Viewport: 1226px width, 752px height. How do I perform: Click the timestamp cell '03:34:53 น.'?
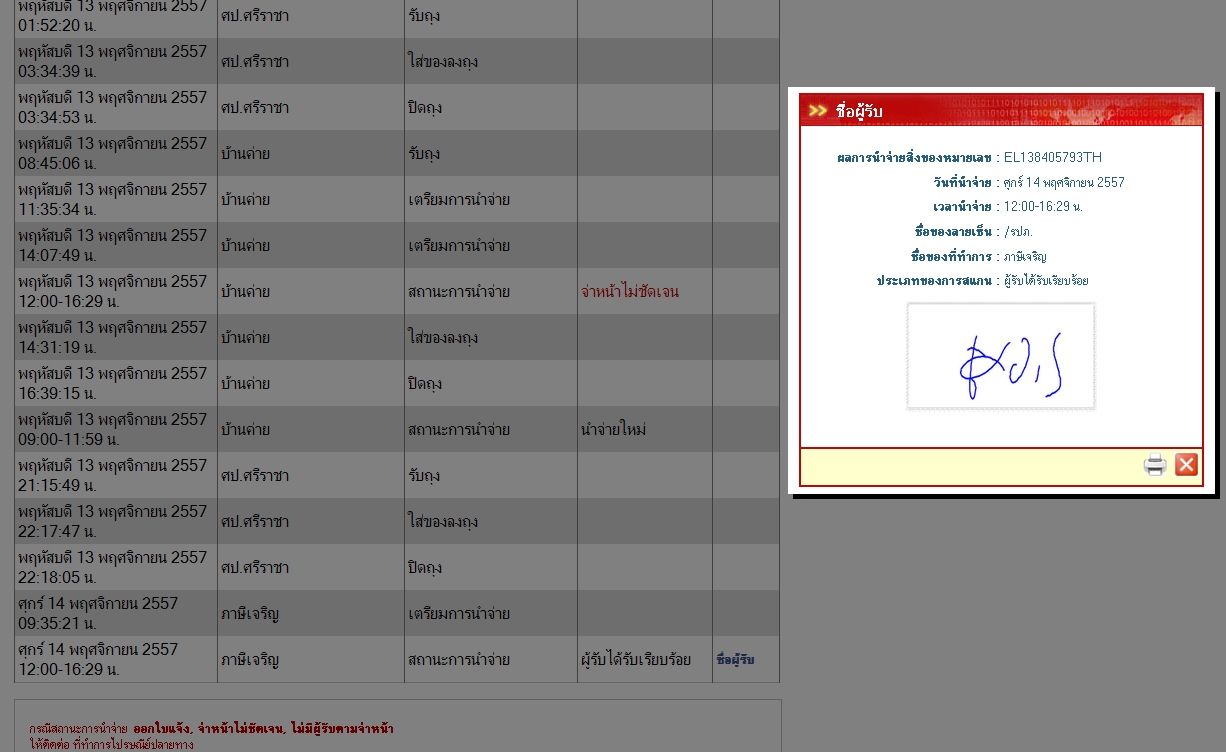pos(116,107)
